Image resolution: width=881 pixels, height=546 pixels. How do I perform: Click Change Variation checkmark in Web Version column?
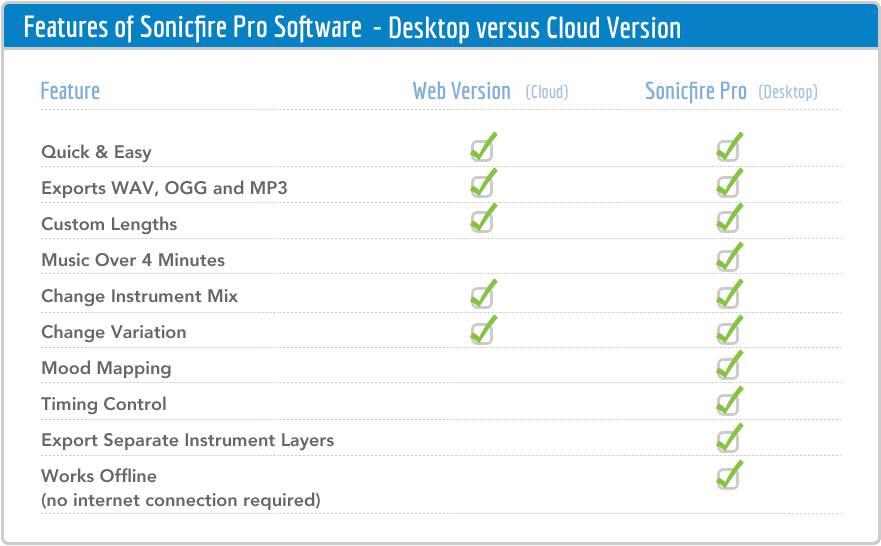pos(484,330)
